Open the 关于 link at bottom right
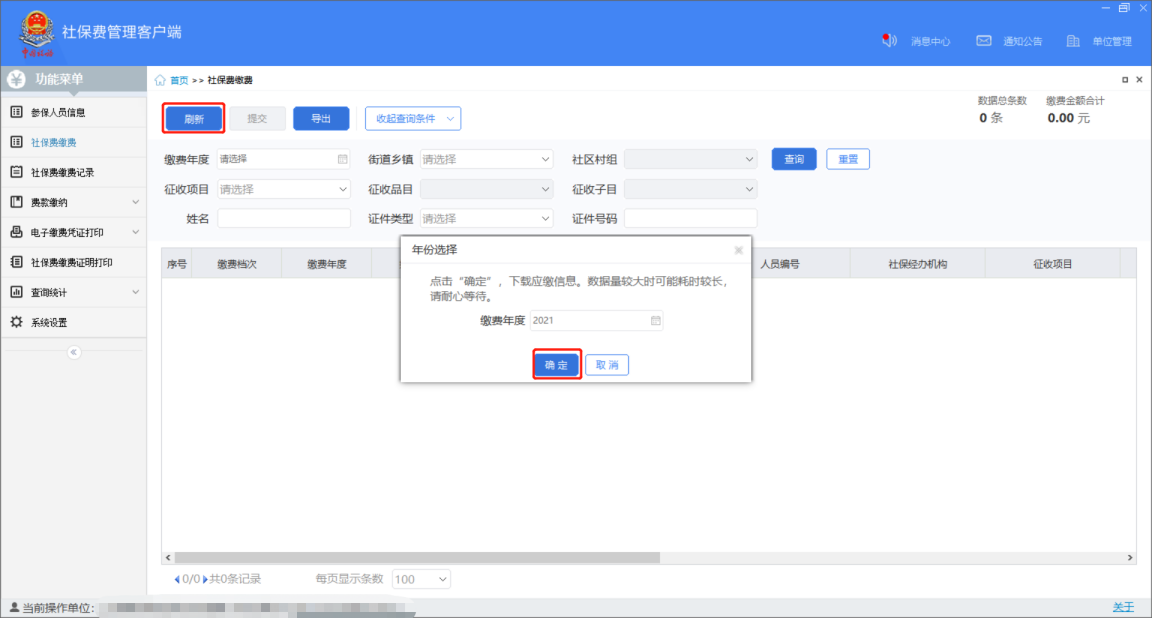The image size is (1152, 618). [x=1123, y=607]
